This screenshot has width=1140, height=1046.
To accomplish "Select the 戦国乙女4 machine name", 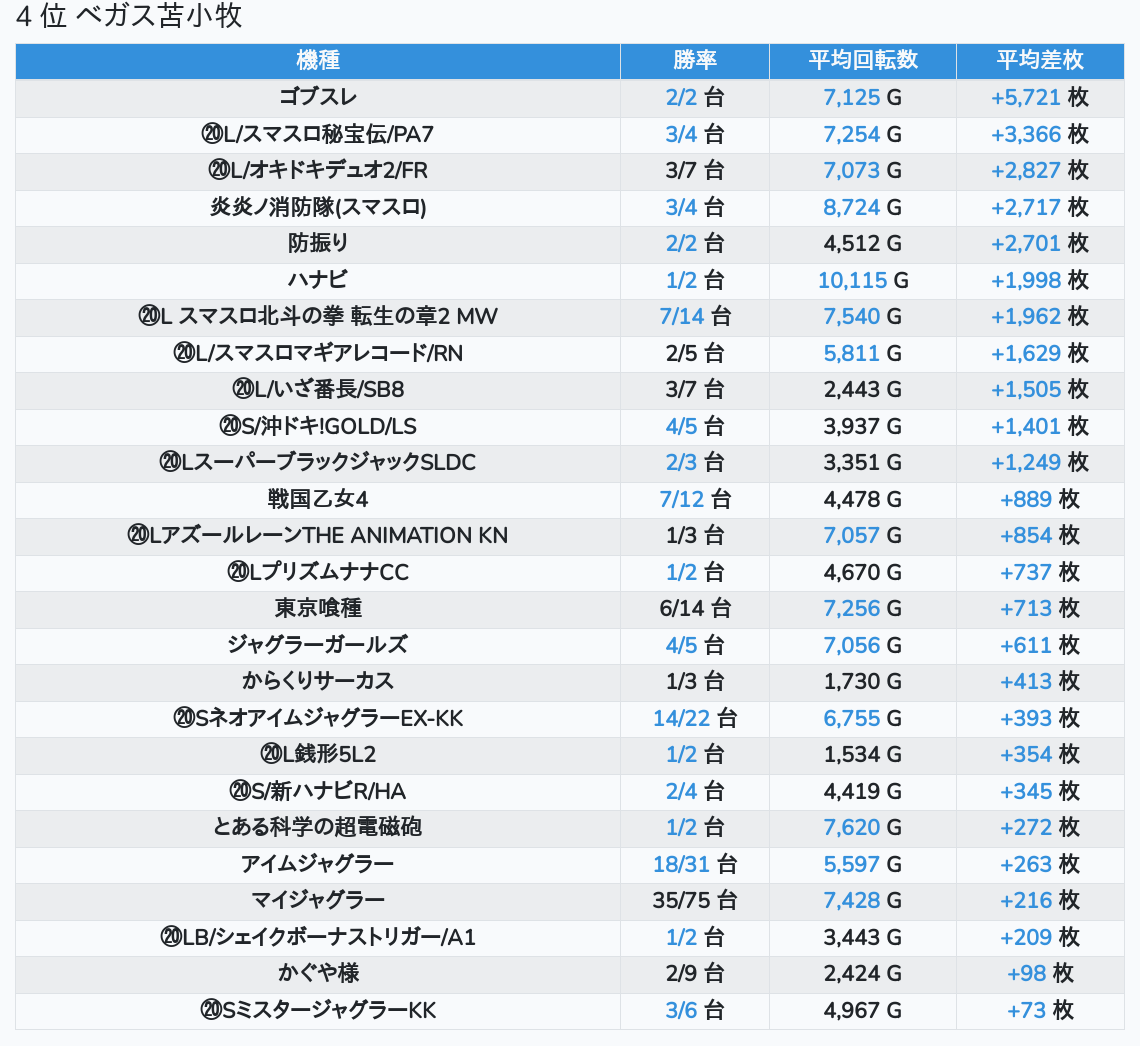I will tap(318, 499).
